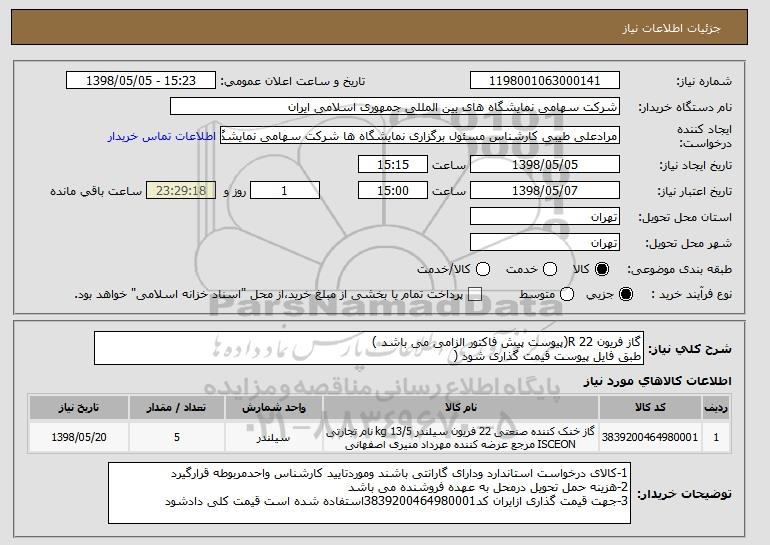This screenshot has width=770, height=545.
Task: Click the creation date field 1398/05/05
Action: coord(545,164)
